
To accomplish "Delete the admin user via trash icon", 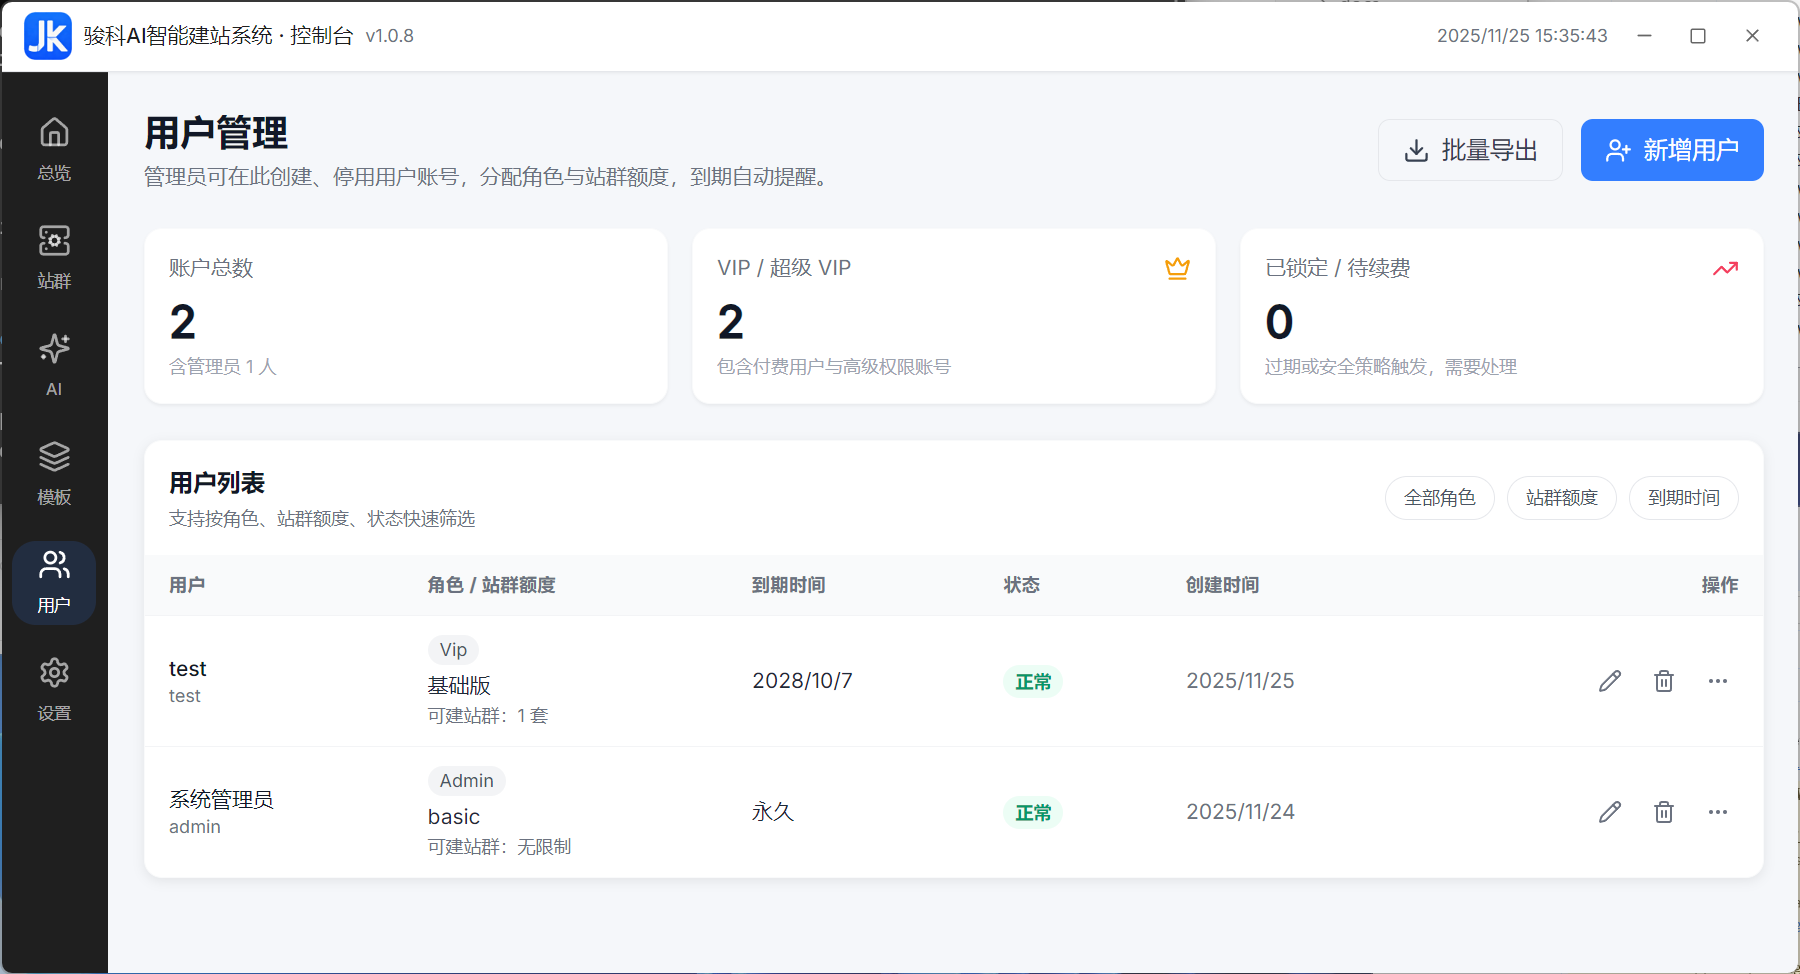I will pyautogui.click(x=1663, y=812).
